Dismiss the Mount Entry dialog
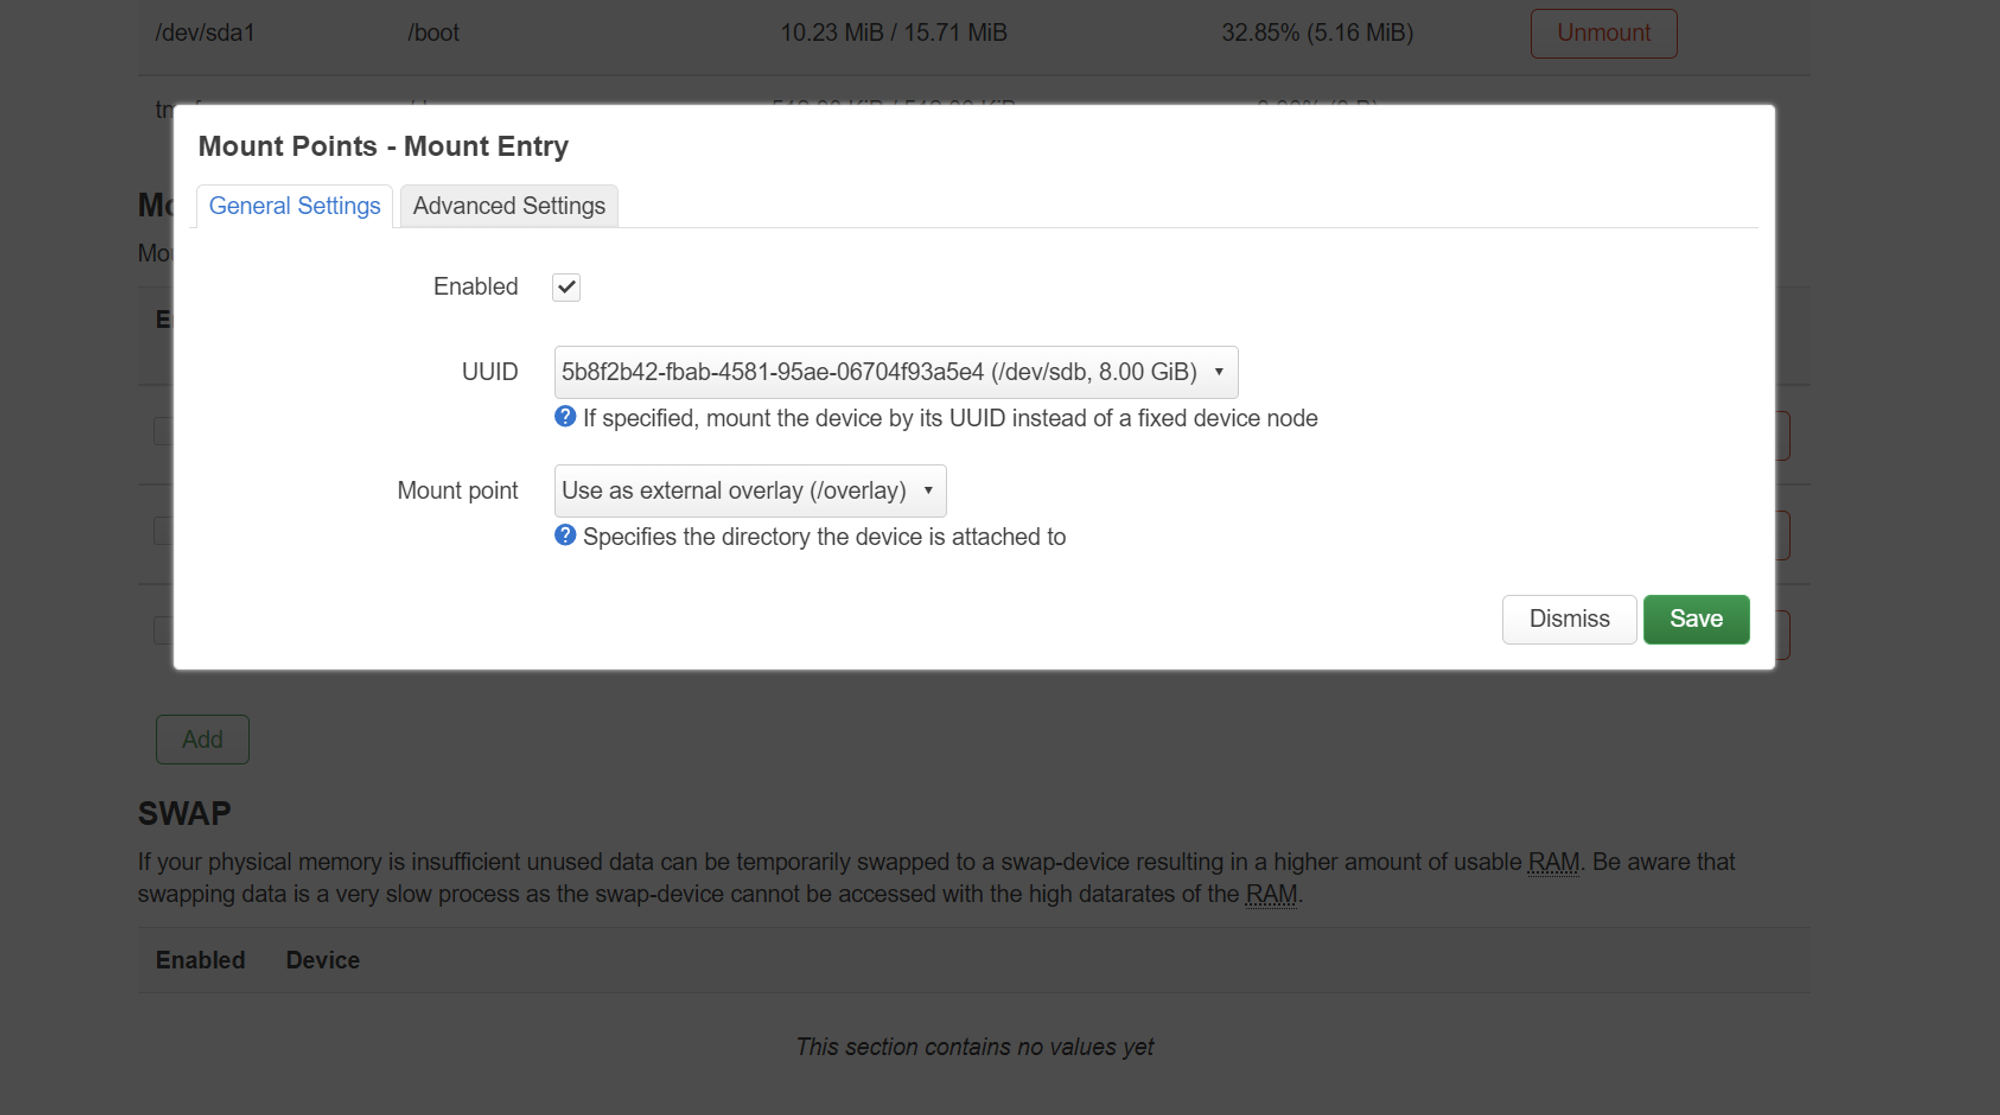The width and height of the screenshot is (2000, 1115). tap(1568, 619)
